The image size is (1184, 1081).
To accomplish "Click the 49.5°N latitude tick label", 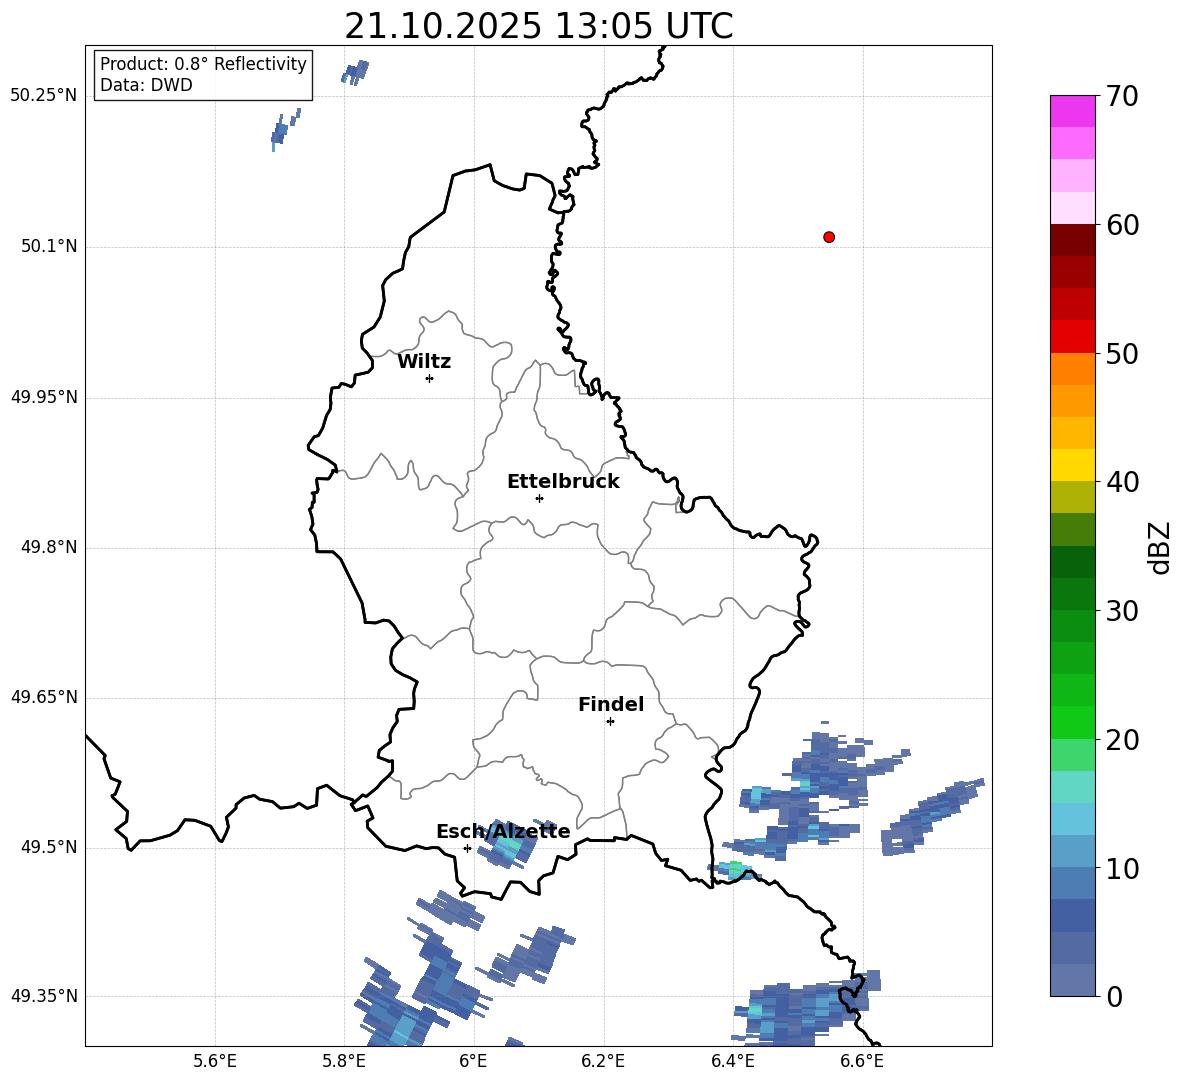I will (x=49, y=847).
